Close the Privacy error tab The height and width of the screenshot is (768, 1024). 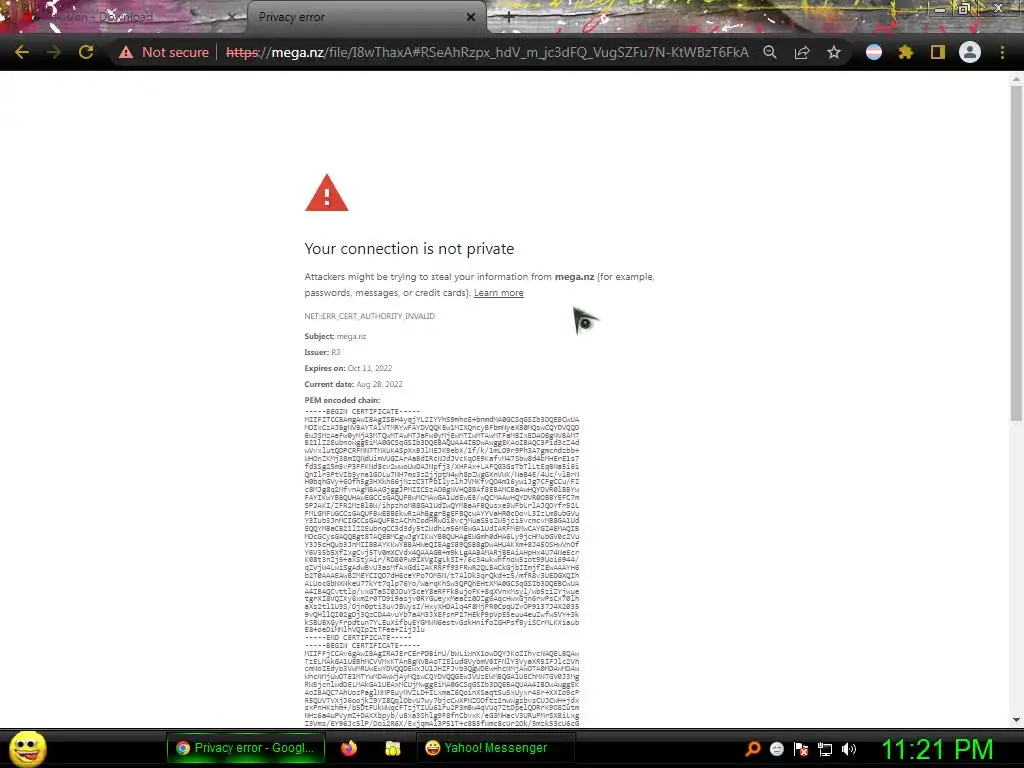471,17
